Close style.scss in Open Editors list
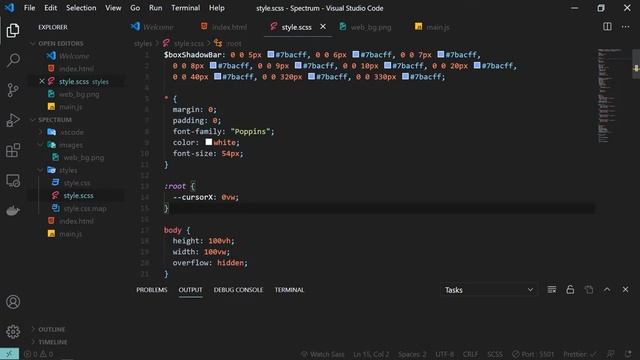 click(x=42, y=82)
